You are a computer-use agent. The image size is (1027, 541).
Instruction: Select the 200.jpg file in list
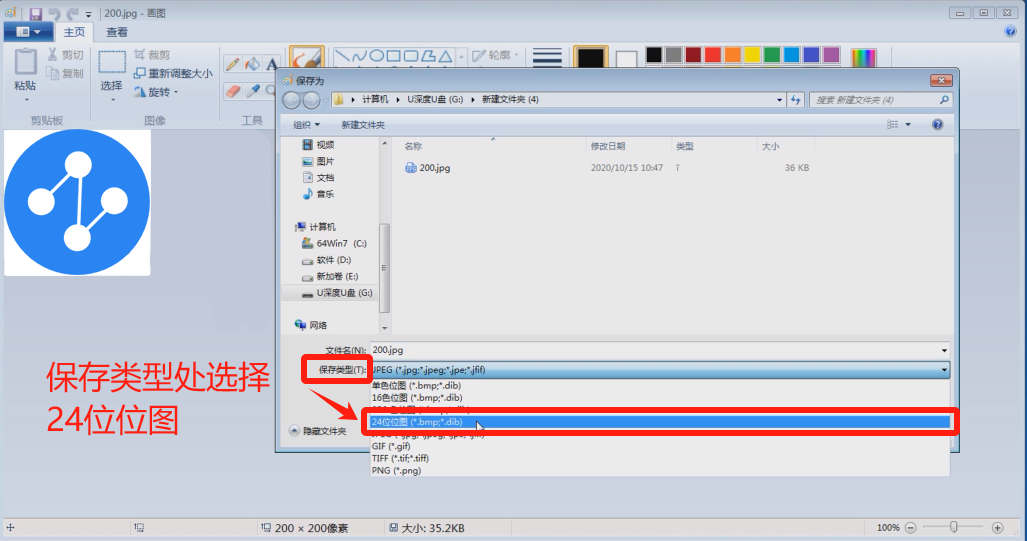pos(434,168)
